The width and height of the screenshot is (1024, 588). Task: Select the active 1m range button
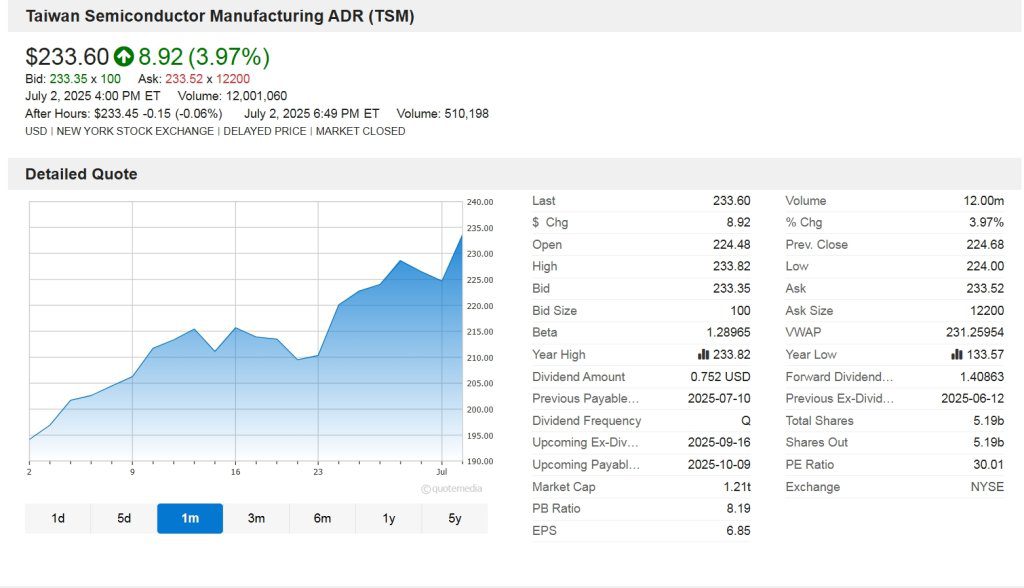click(x=190, y=518)
